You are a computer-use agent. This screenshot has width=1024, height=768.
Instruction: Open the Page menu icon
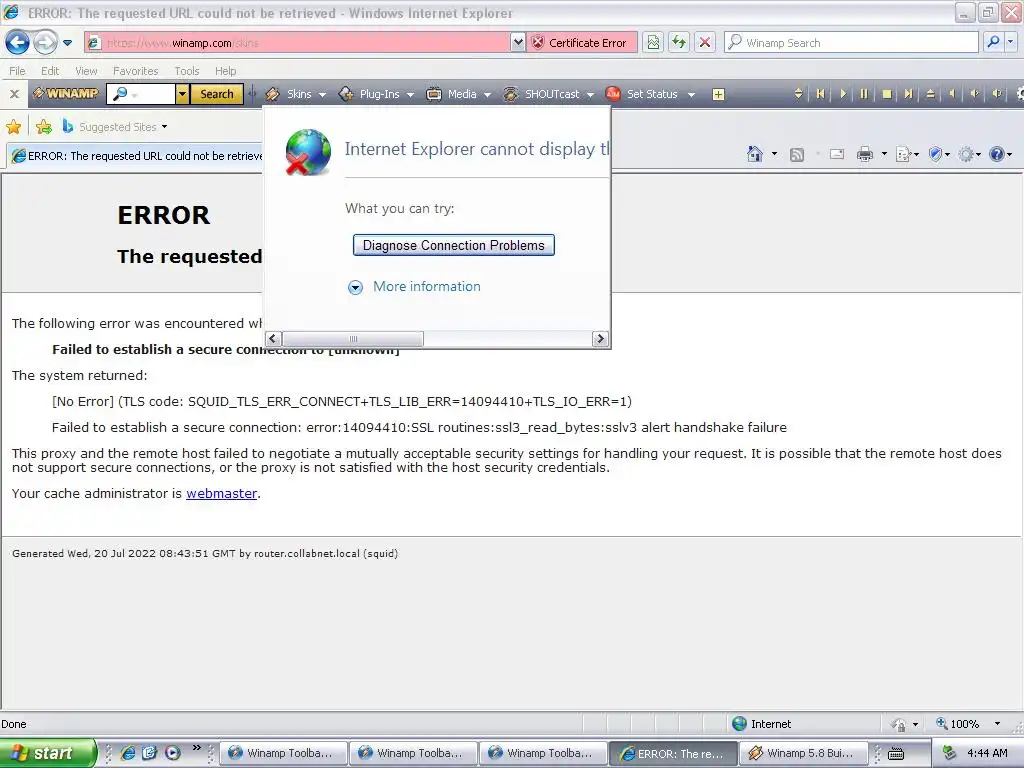906,154
